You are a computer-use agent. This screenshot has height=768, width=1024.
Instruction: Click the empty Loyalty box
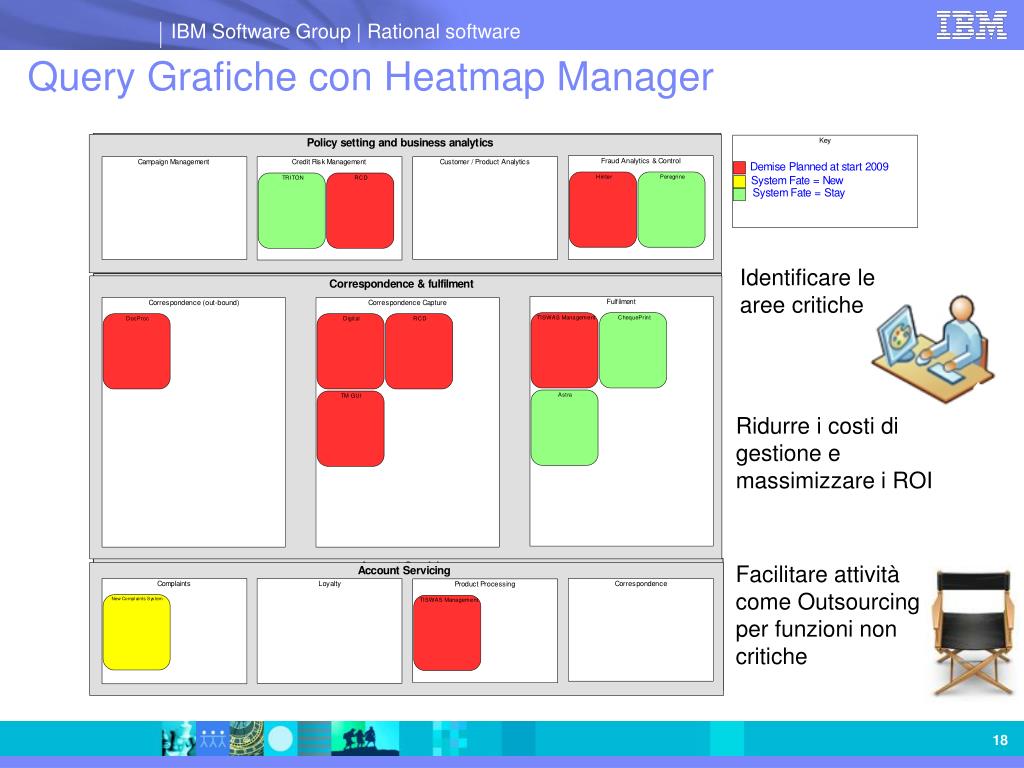pos(329,631)
